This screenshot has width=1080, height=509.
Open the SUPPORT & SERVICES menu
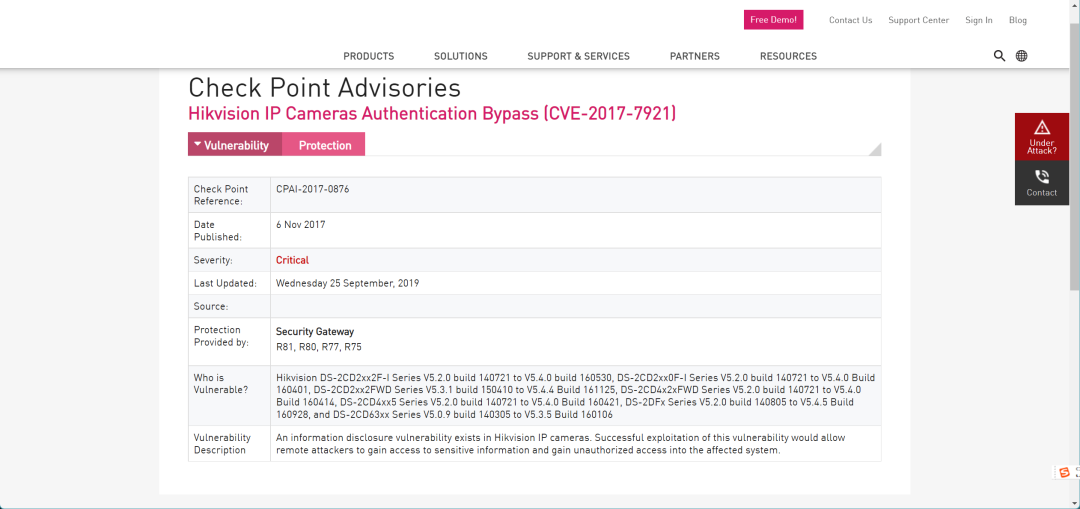click(x=579, y=56)
